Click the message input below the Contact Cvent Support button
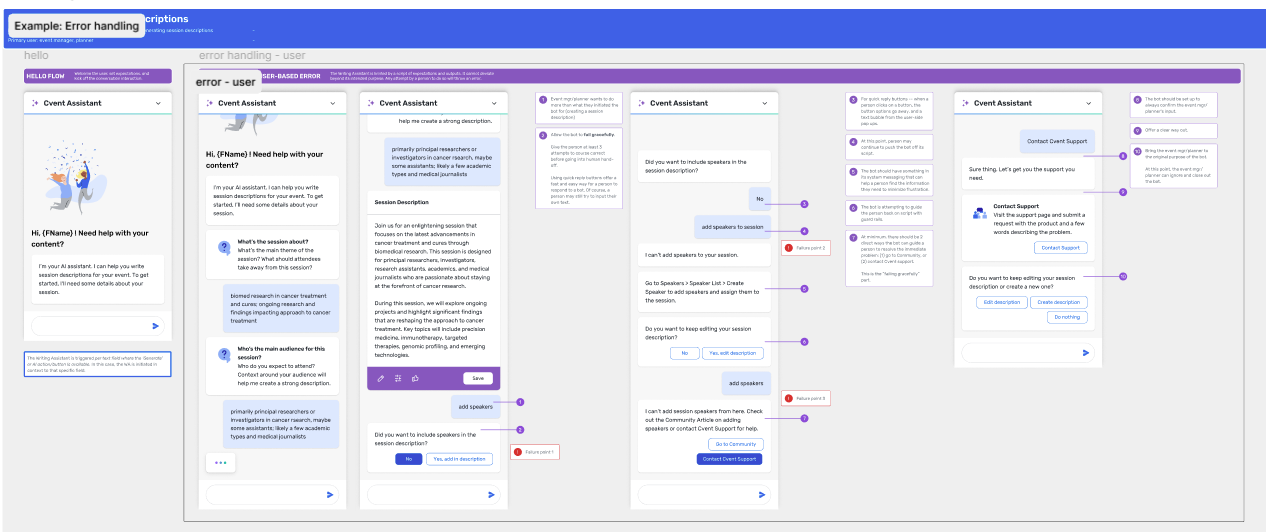The image size is (1266, 532). tap(705, 494)
